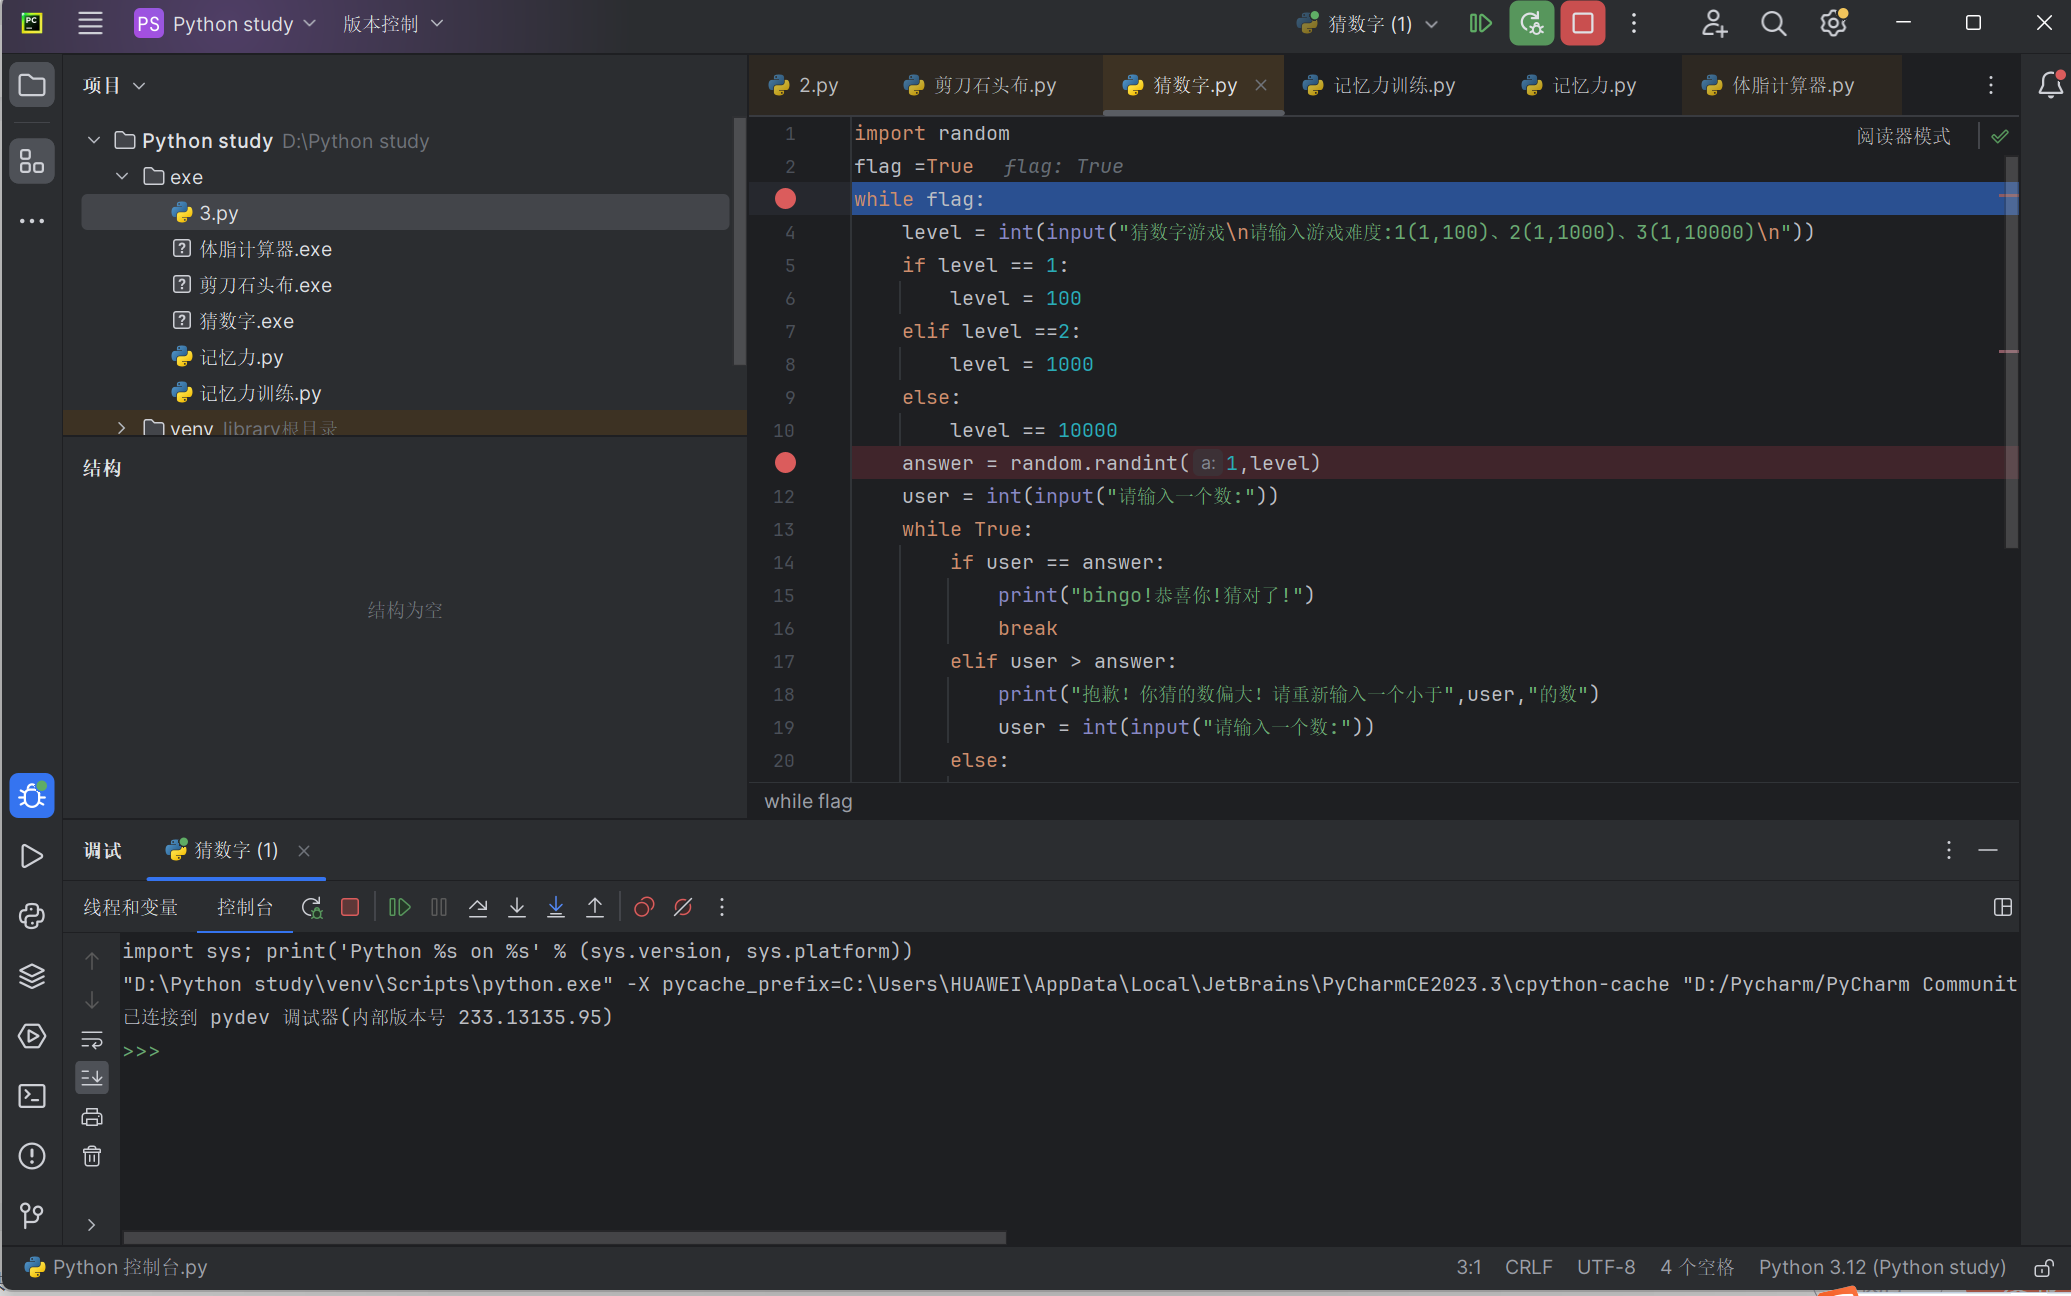
Task: Click the 阅读器模式 link in the editor
Action: 1903,136
